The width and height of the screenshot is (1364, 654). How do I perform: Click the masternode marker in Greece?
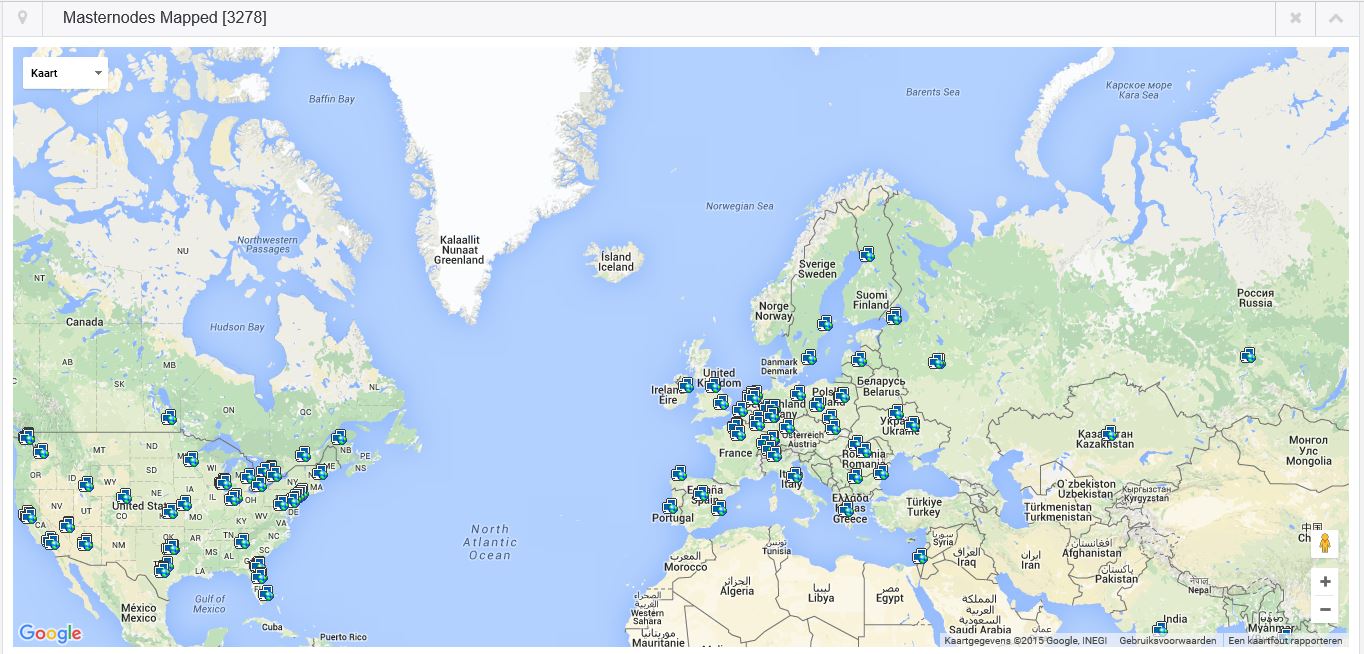(846, 509)
